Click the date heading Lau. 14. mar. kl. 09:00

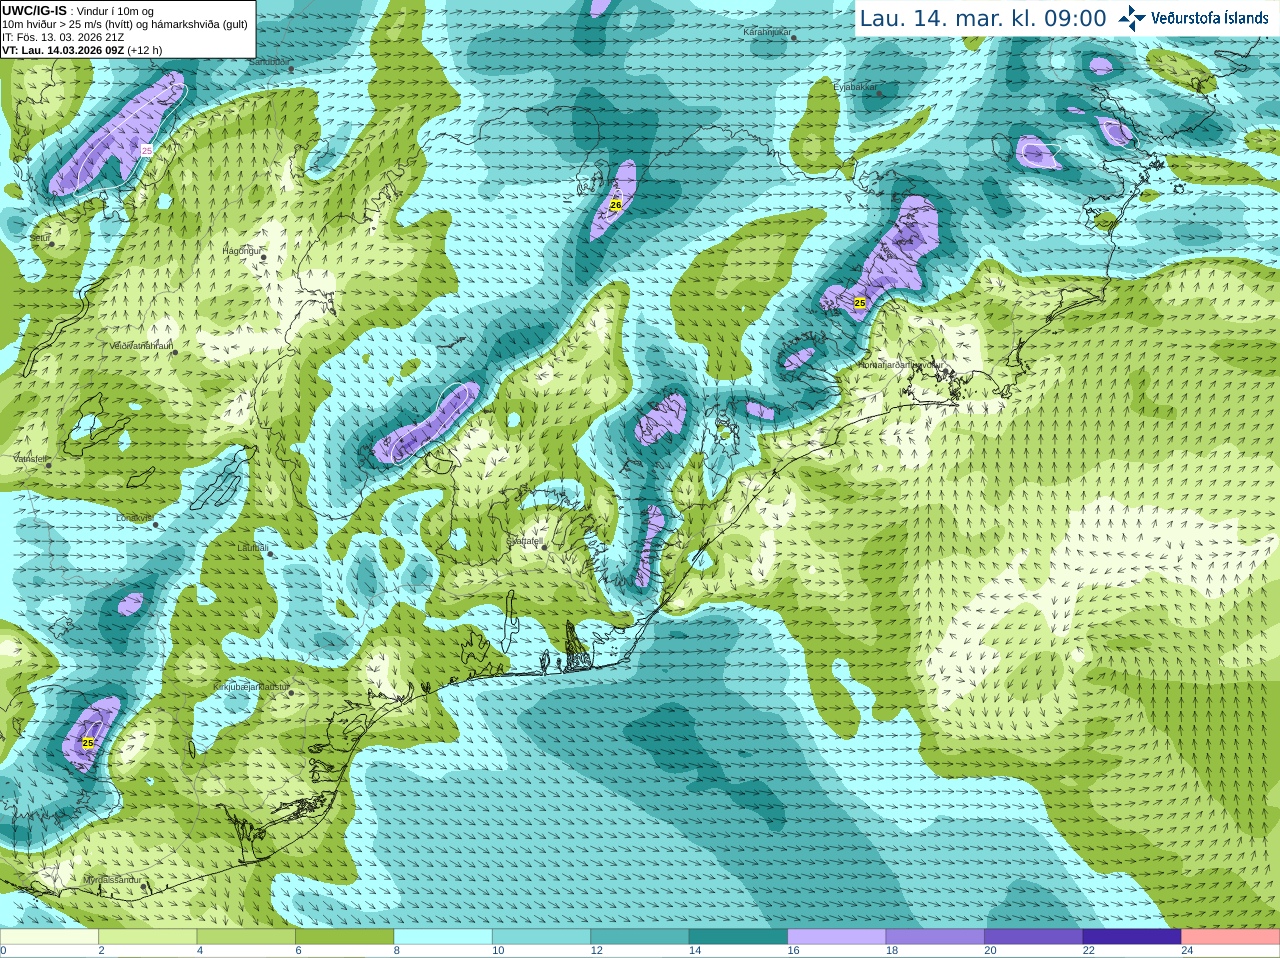pos(983,18)
